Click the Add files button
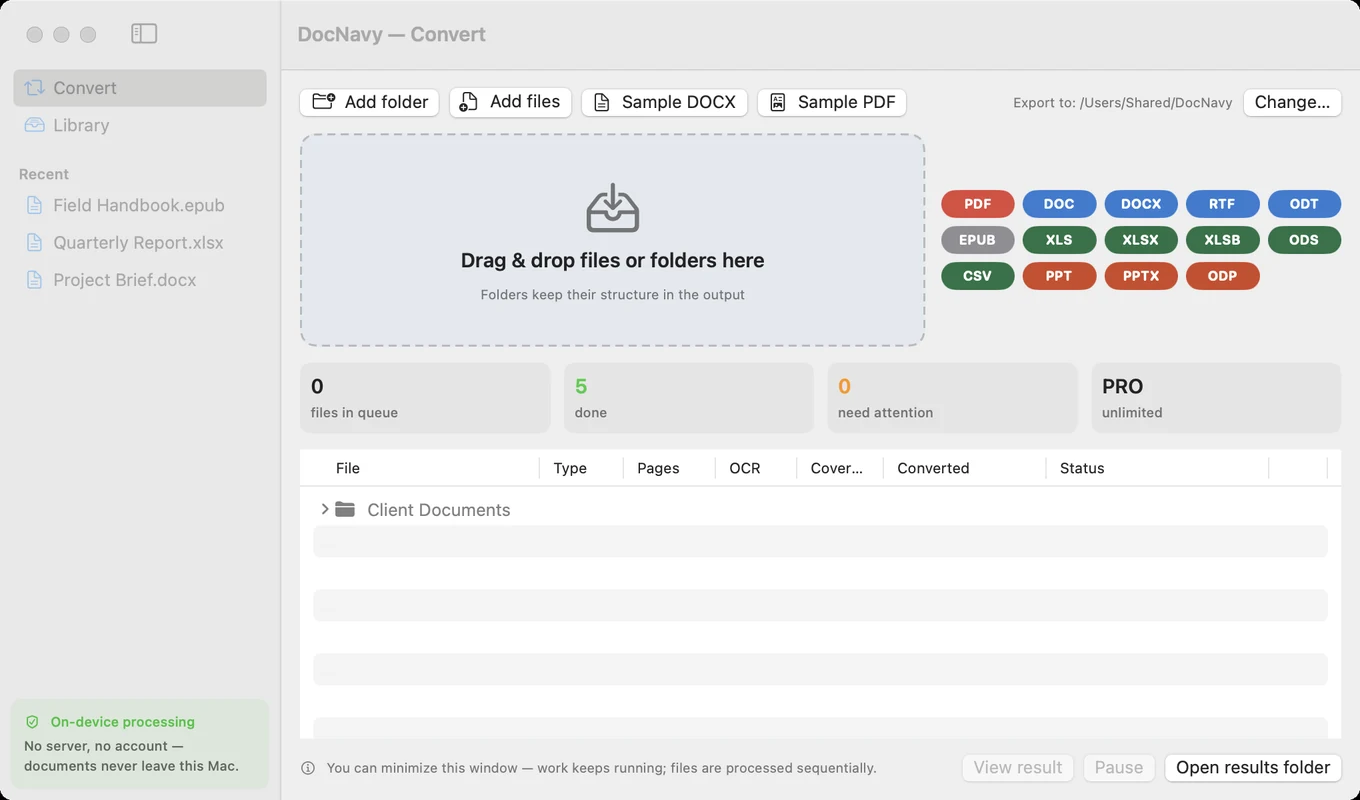The image size is (1360, 800). click(510, 102)
